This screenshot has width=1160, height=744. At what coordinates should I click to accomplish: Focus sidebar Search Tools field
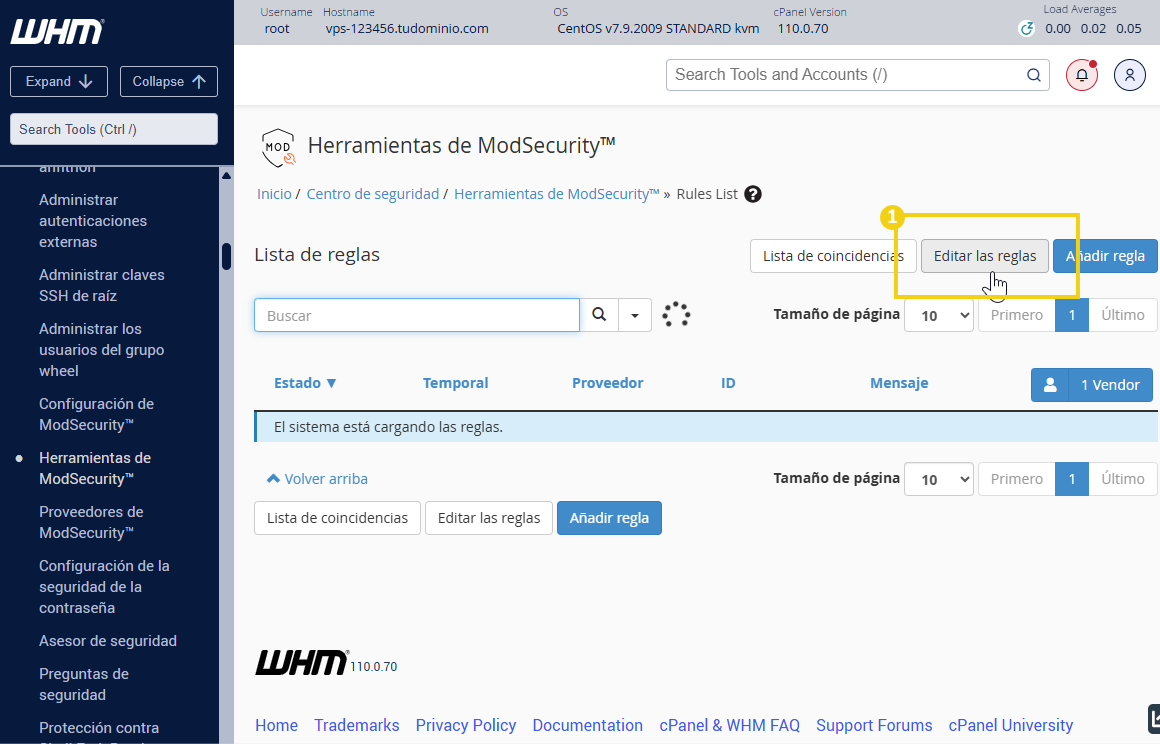click(x=114, y=129)
